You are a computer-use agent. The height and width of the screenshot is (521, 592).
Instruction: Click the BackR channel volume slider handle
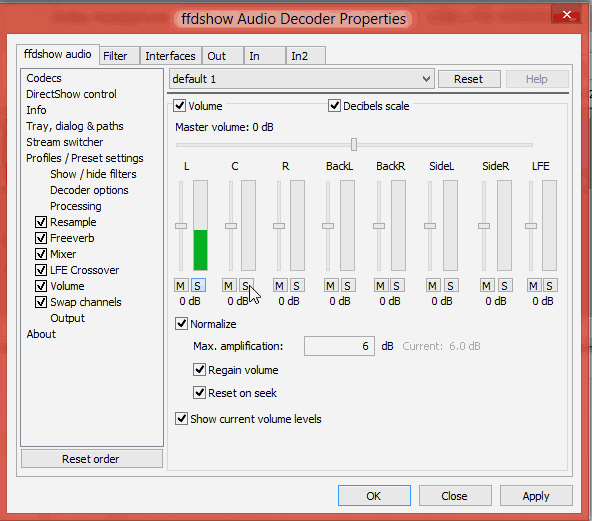[379, 226]
